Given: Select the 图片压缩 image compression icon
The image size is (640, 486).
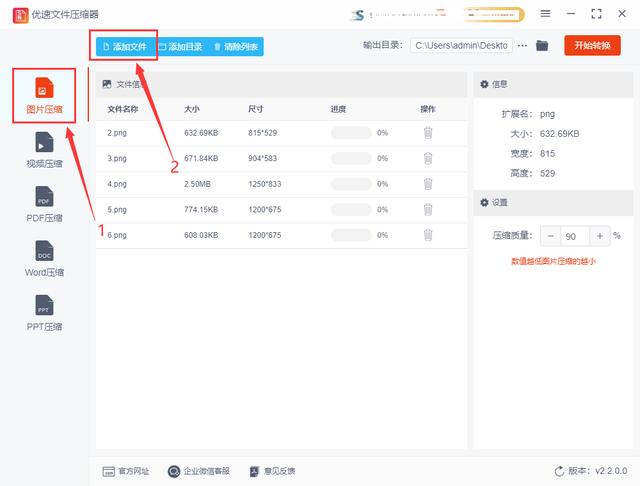Looking at the screenshot, I should tap(44, 88).
